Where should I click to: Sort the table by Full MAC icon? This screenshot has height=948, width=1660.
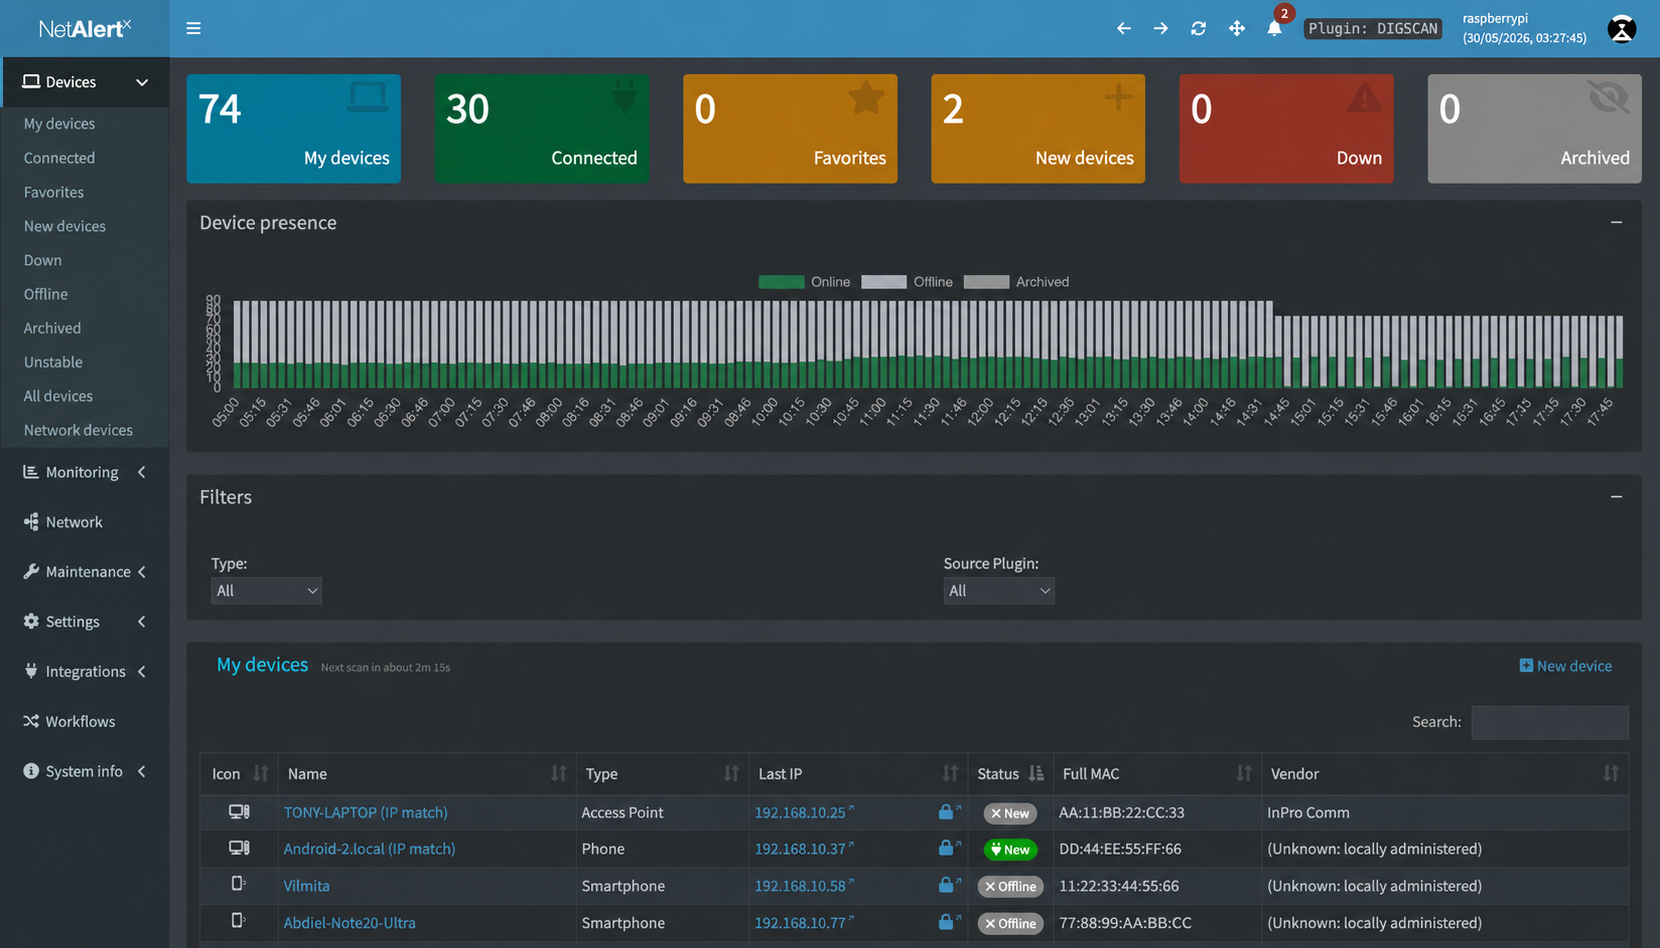[1243, 773]
